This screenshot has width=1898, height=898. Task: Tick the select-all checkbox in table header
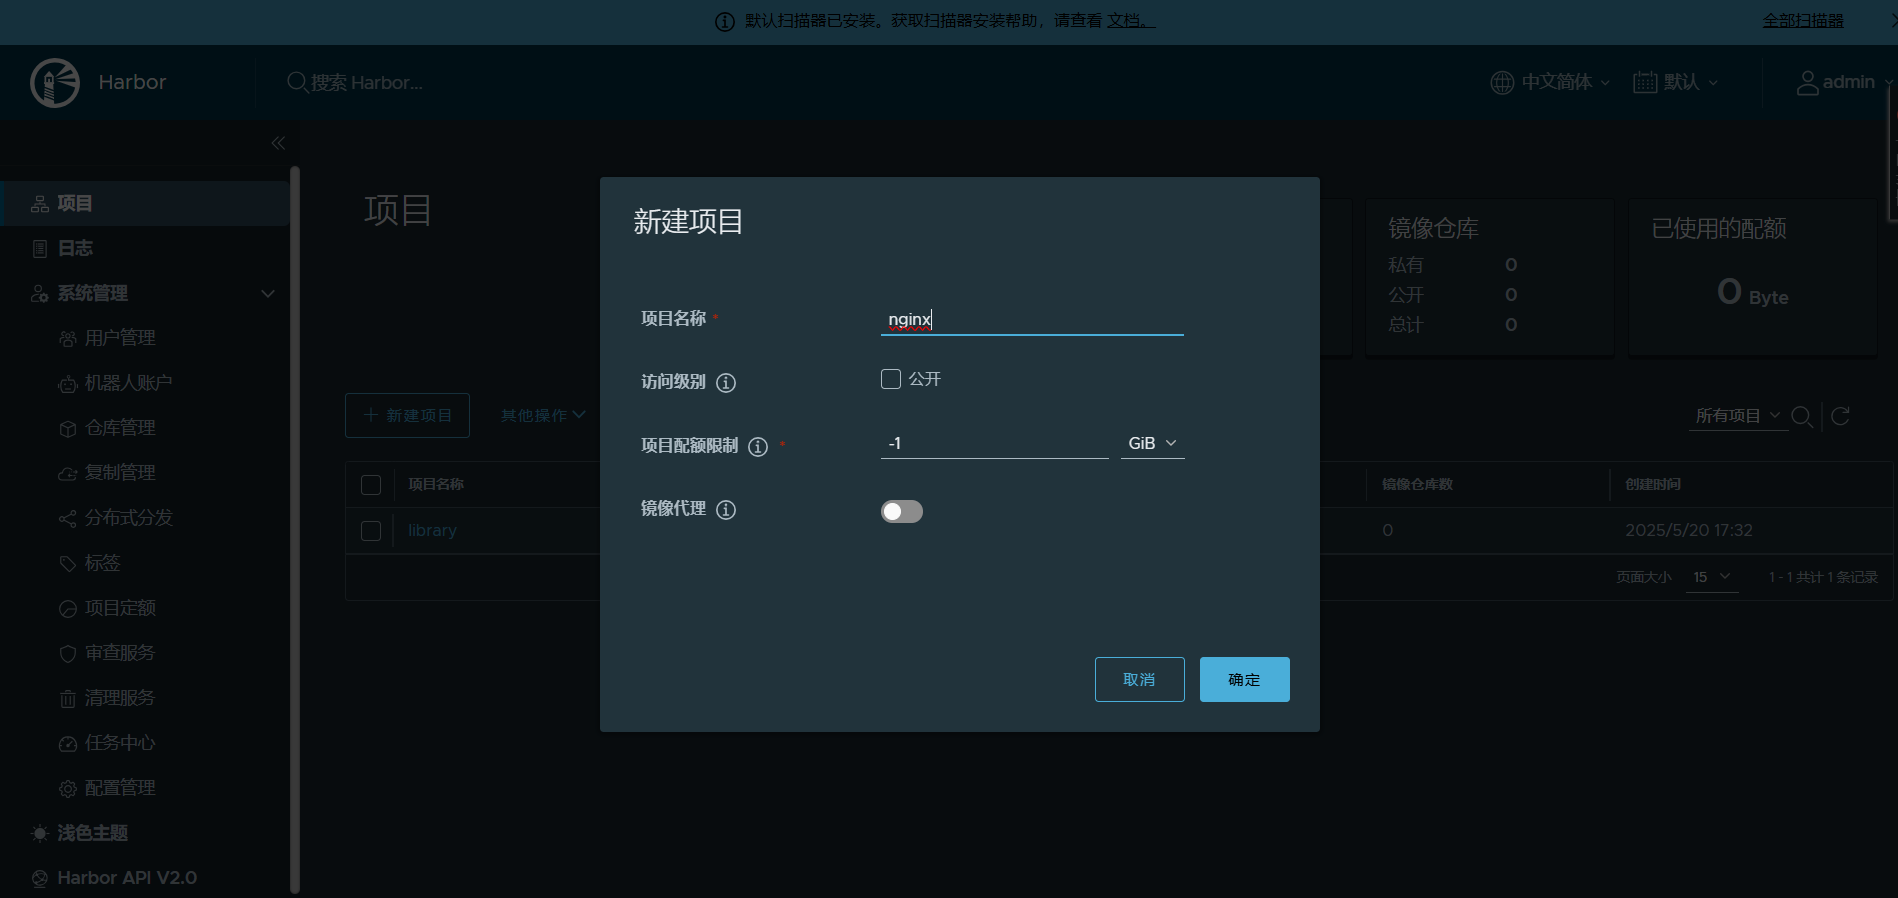[x=371, y=485]
